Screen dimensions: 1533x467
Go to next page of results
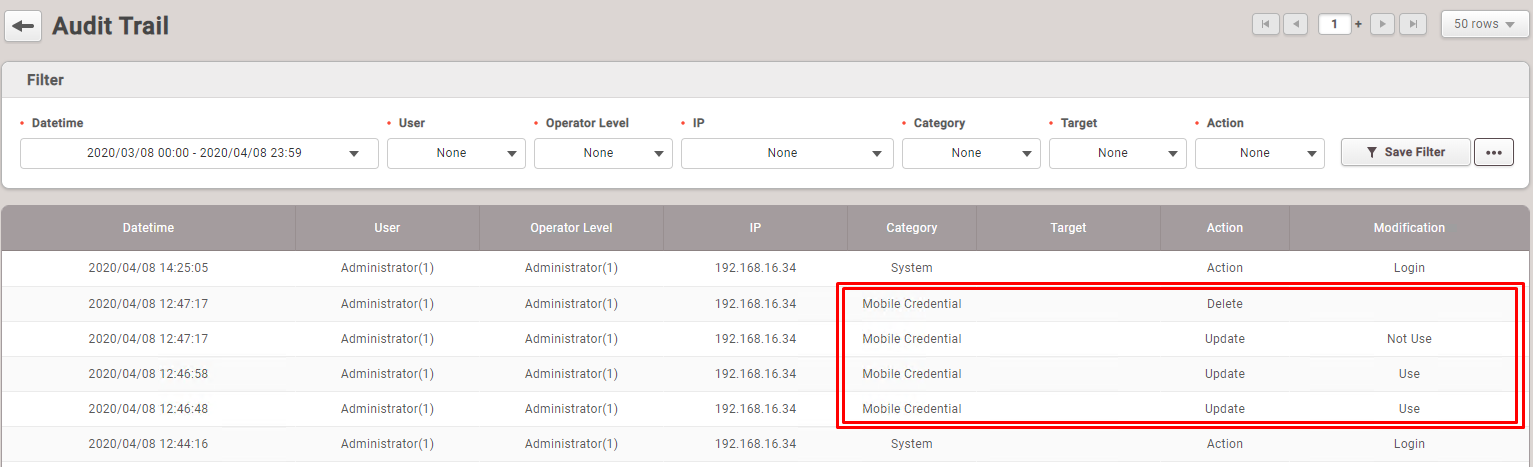pyautogui.click(x=1383, y=24)
